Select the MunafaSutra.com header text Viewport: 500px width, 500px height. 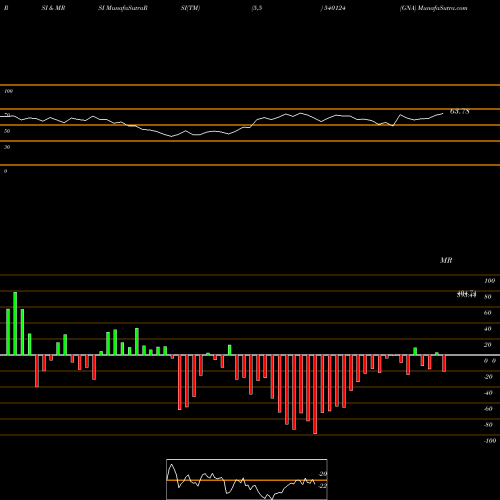[442, 8]
